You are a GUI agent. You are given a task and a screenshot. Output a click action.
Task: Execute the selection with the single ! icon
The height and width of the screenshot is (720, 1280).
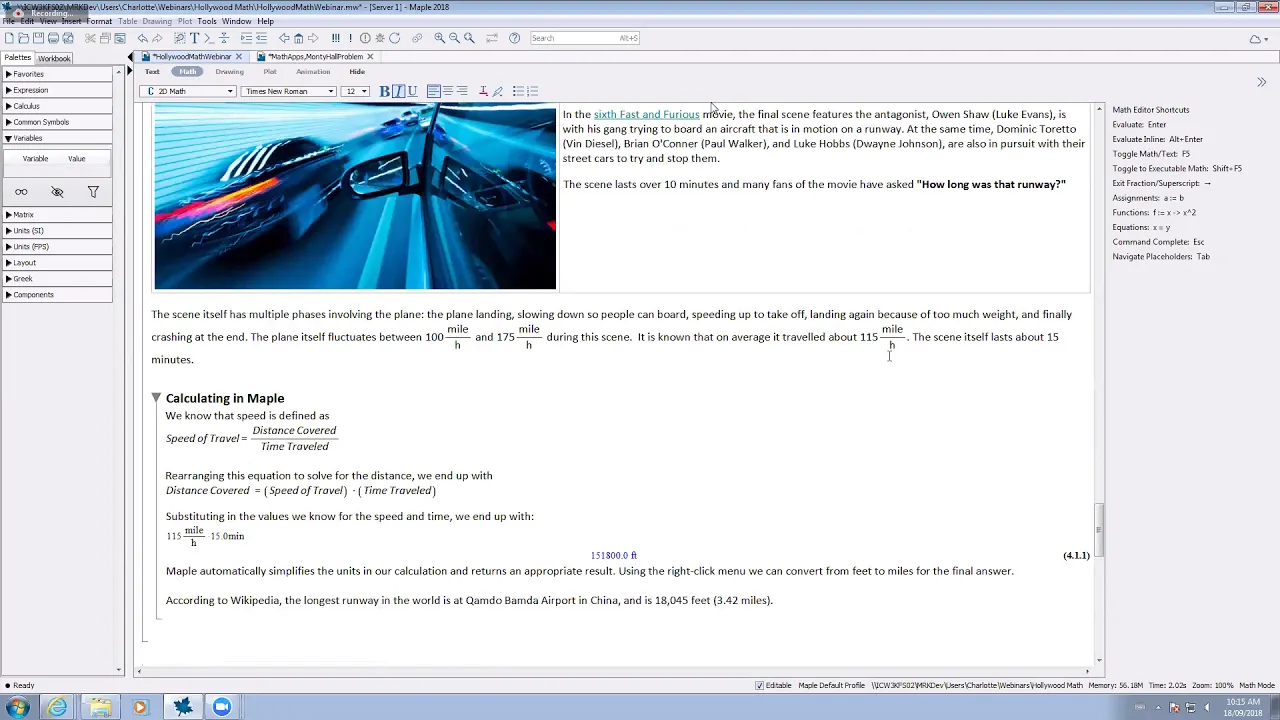pyautogui.click(x=350, y=38)
